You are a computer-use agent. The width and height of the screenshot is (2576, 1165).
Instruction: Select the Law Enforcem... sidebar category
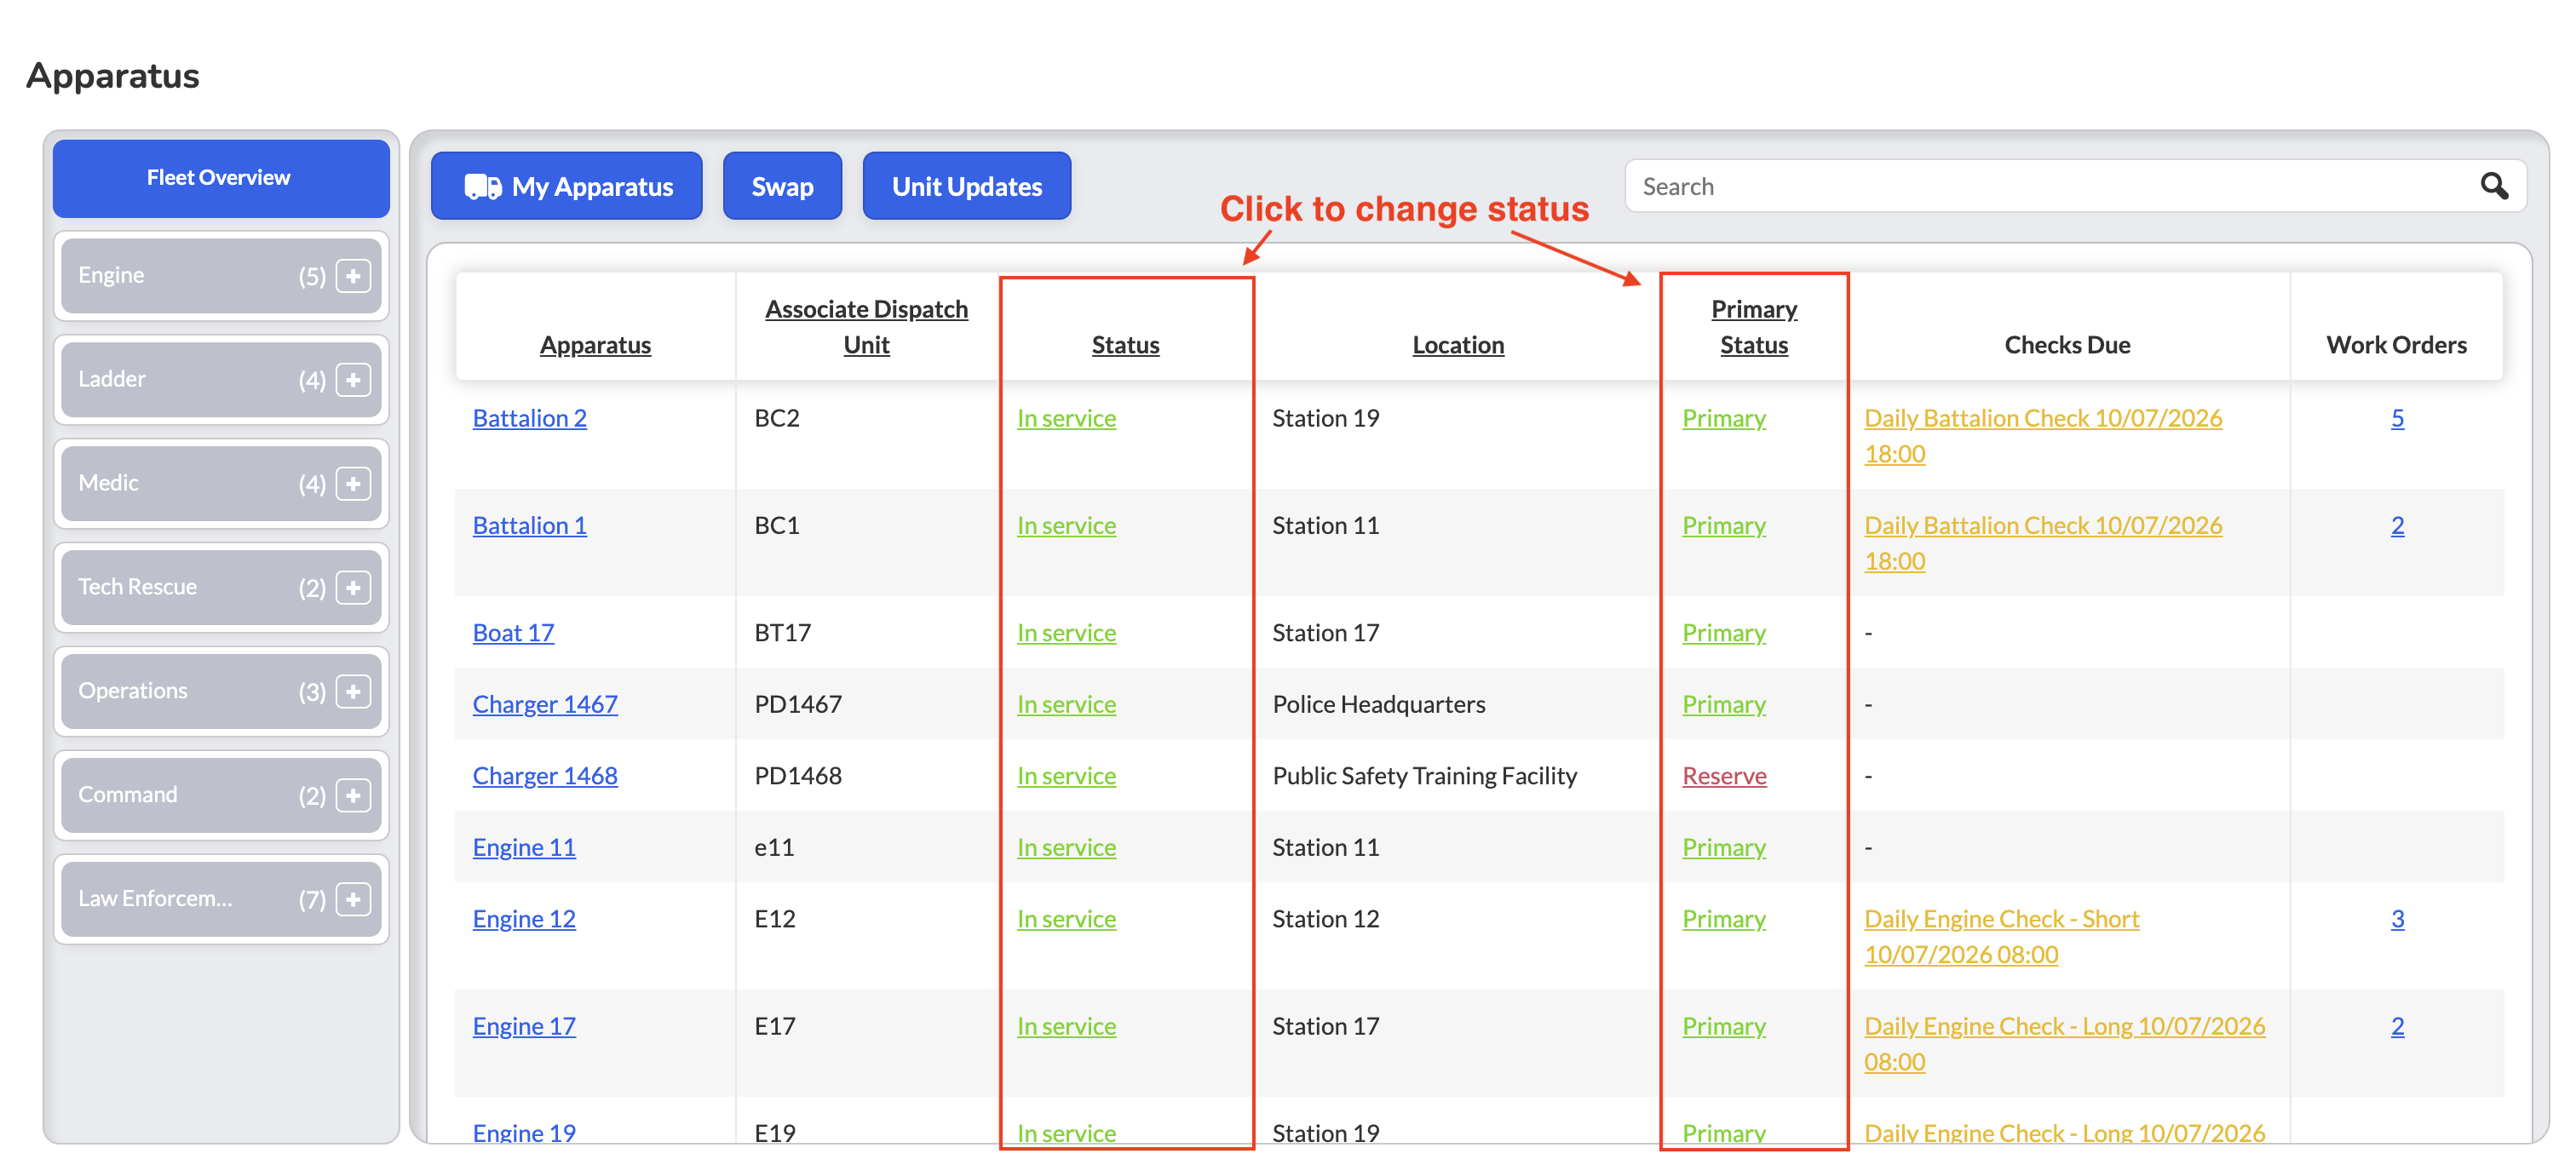[221, 900]
